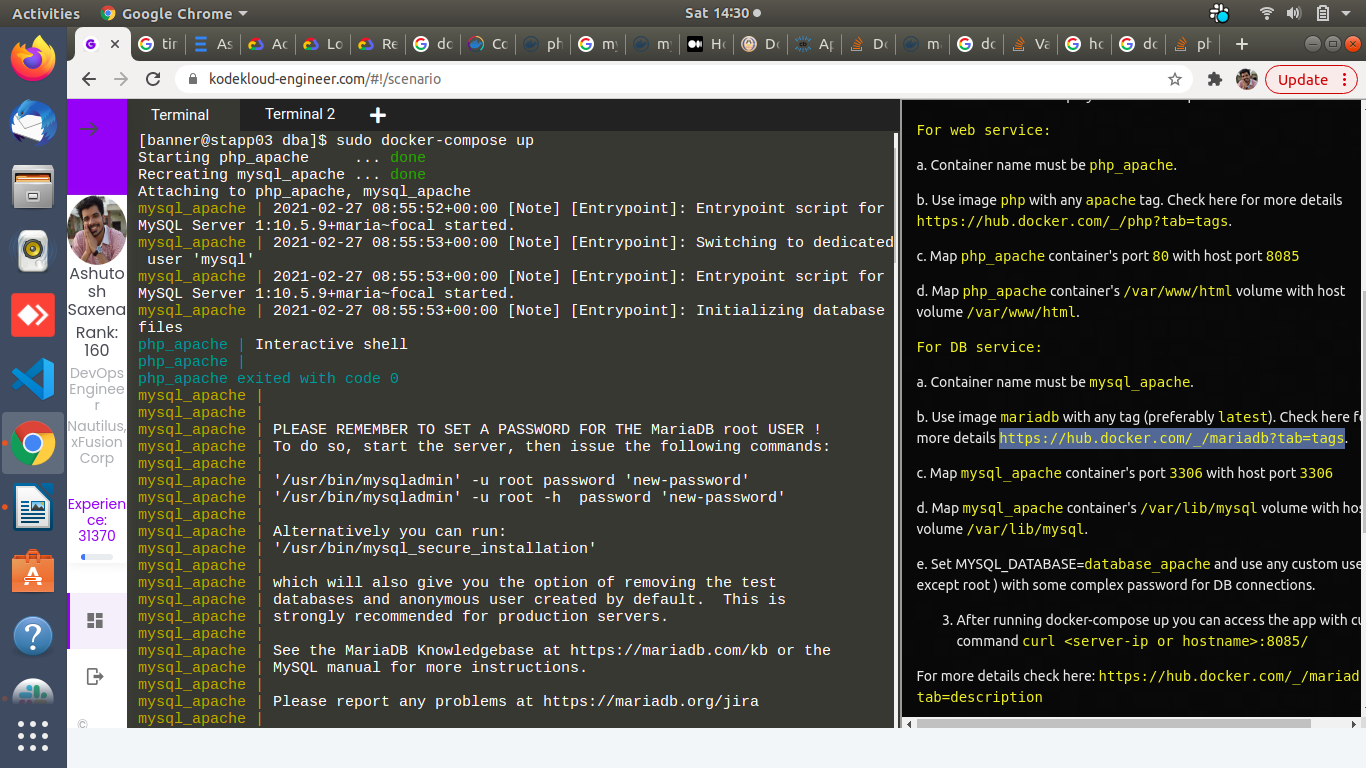
Task: Expand Google Chrome app menu in top bar
Action: [x=175, y=14]
